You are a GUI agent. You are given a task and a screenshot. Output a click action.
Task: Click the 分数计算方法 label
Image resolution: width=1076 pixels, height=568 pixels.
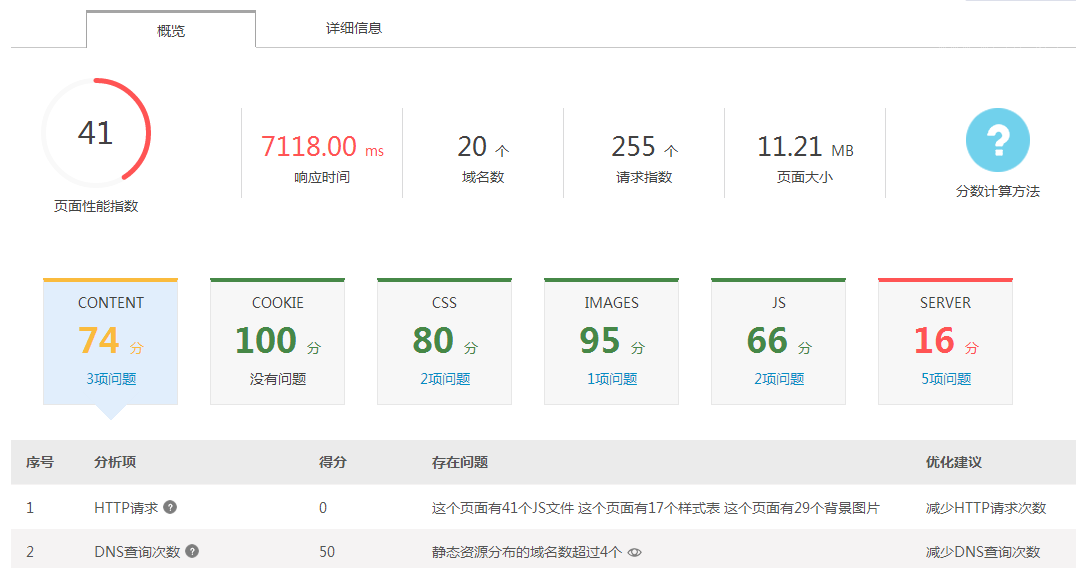pos(997,191)
